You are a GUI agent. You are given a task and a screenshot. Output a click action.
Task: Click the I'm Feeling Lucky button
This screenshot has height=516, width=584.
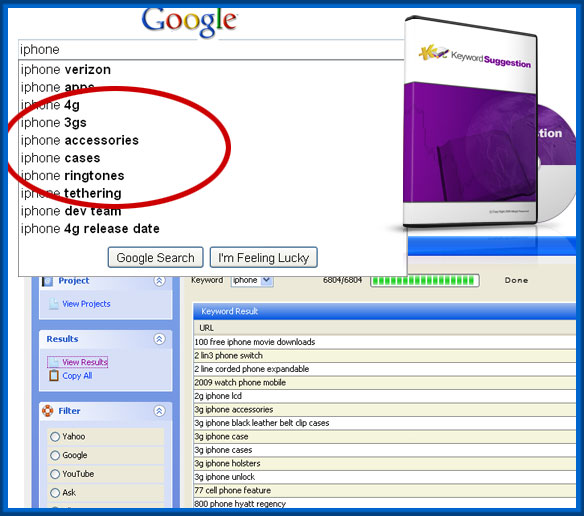coord(264,257)
